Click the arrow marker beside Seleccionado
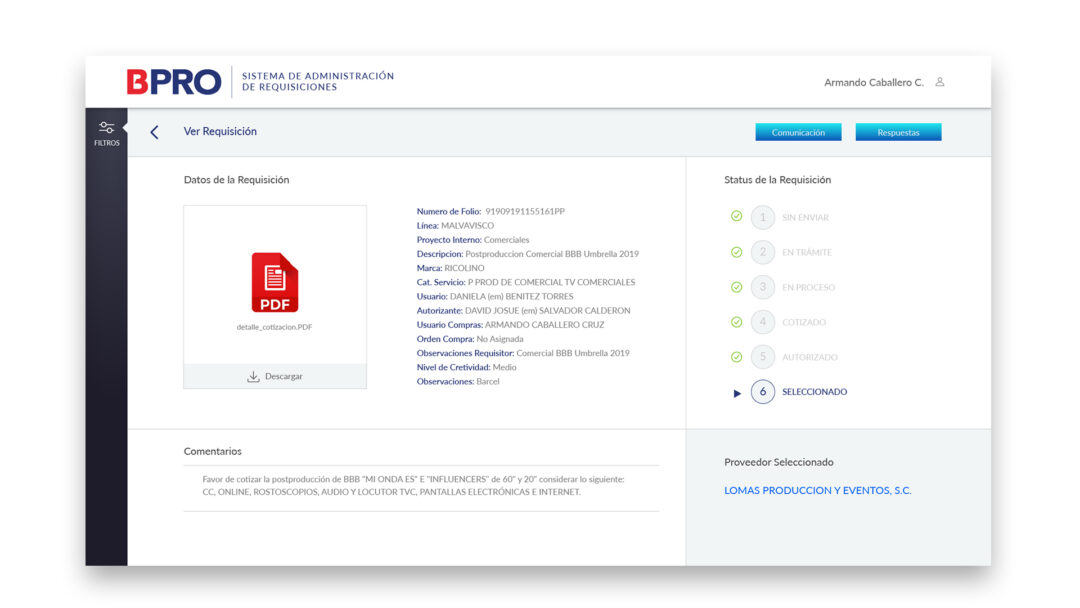The height and width of the screenshot is (608, 1080). tap(737, 393)
